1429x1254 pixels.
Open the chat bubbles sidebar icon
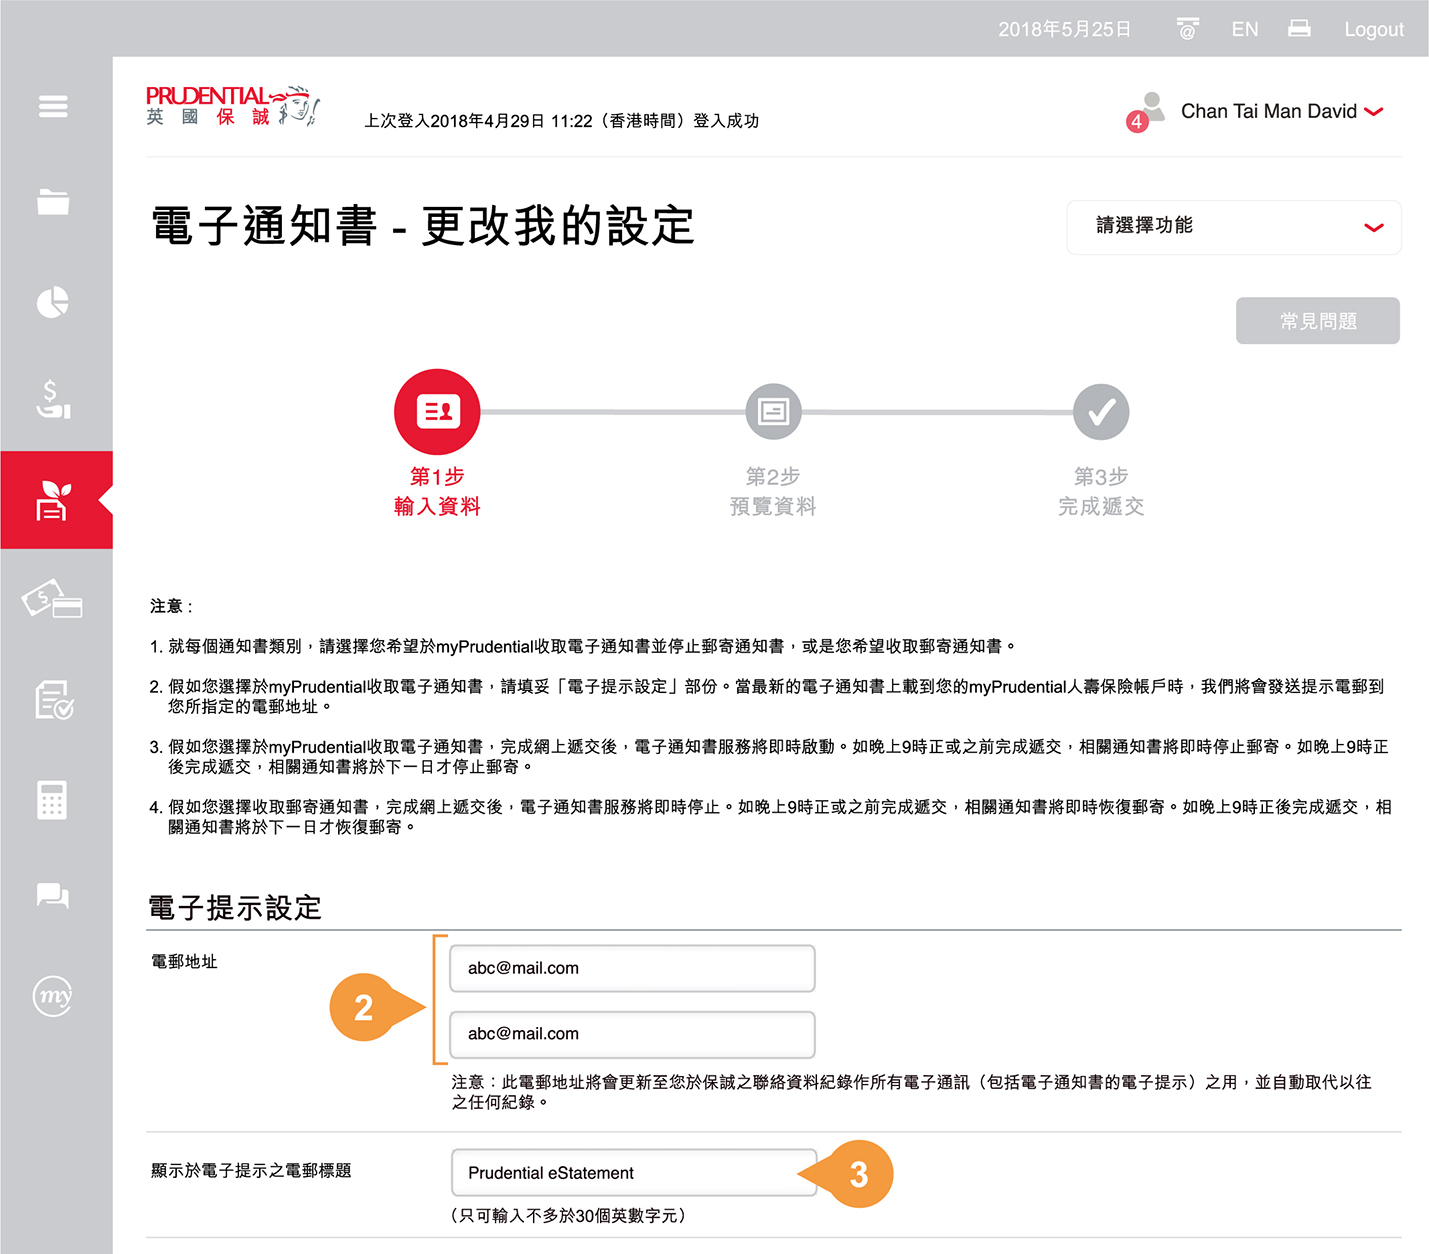[53, 895]
